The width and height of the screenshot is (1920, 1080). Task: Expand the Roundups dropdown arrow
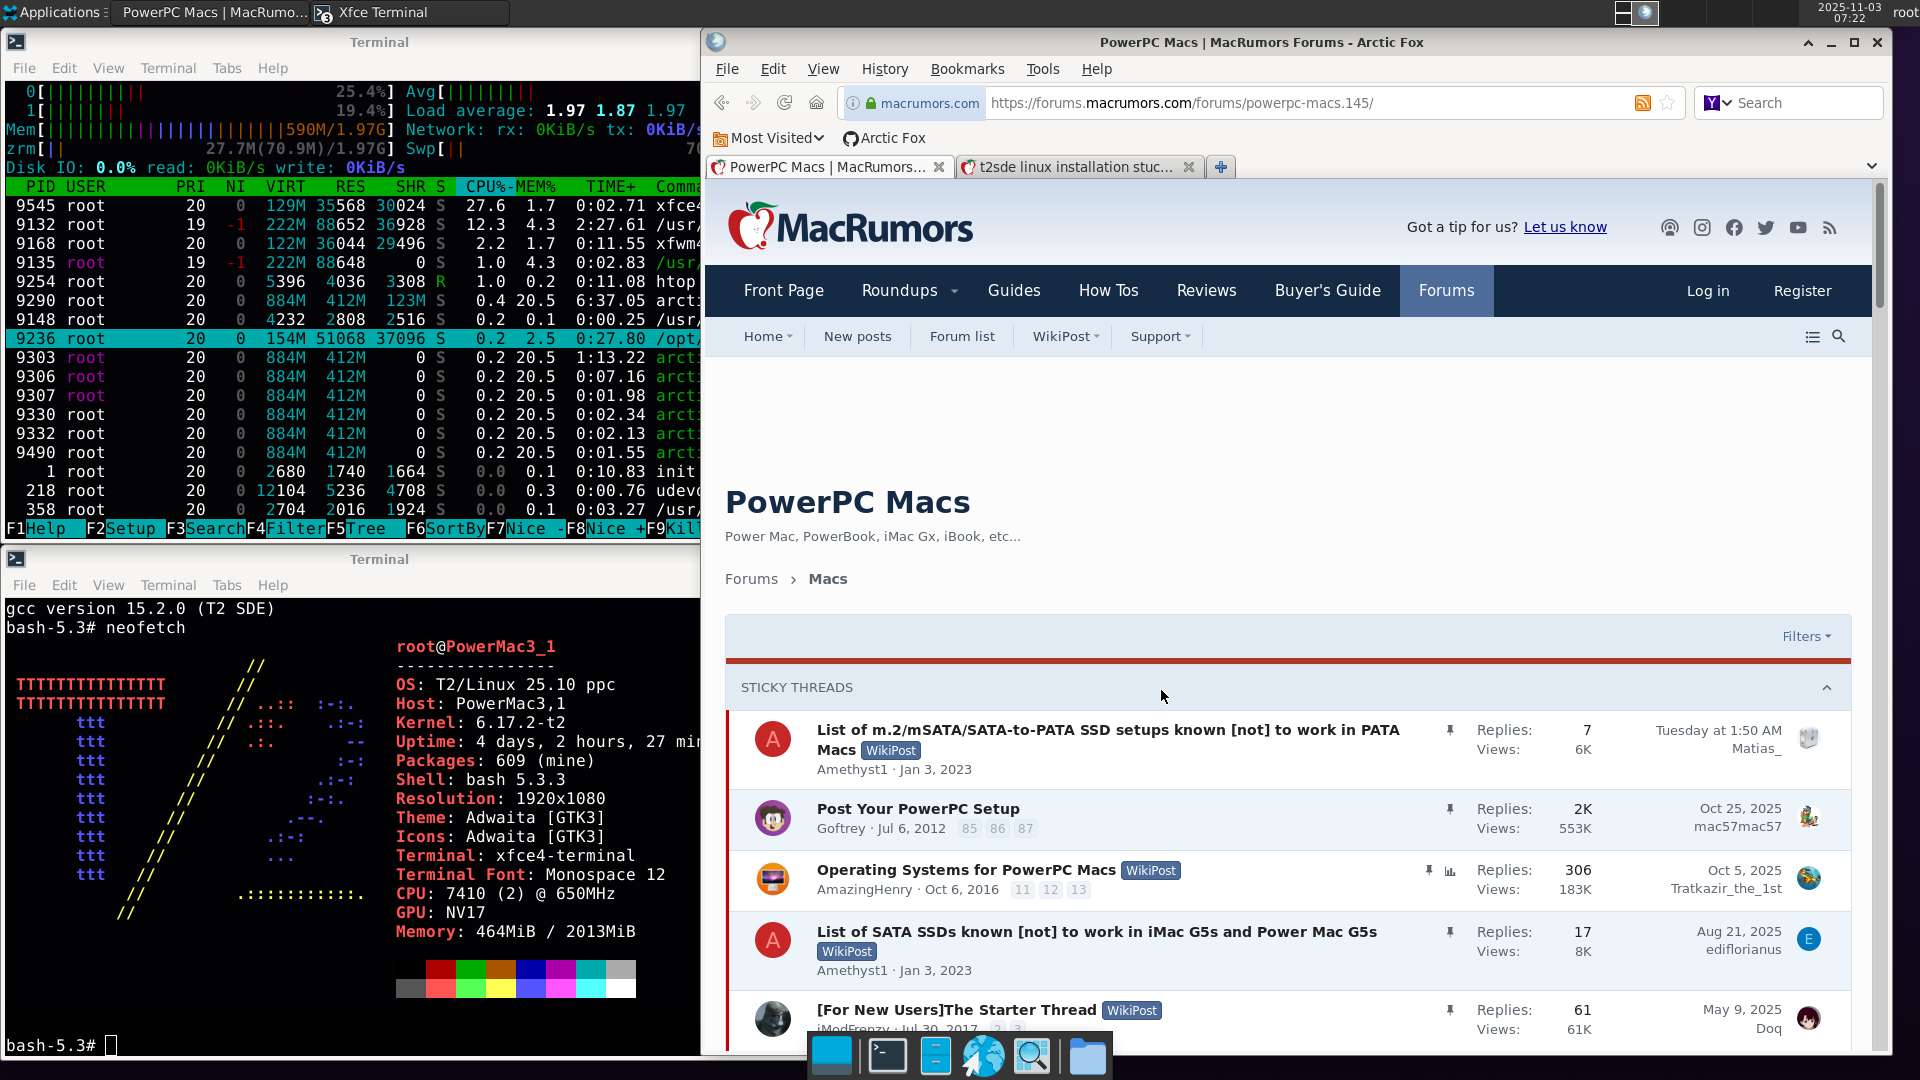pyautogui.click(x=954, y=291)
